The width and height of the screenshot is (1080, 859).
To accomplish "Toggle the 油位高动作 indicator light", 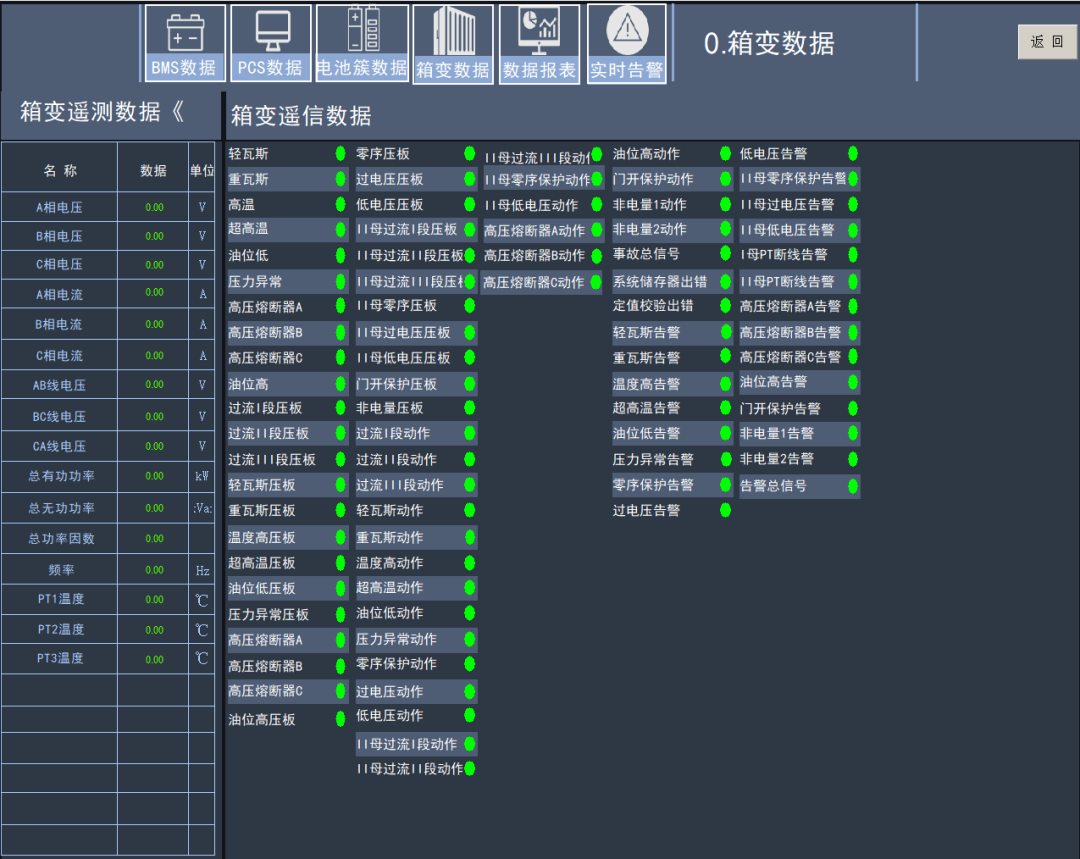I will point(725,154).
